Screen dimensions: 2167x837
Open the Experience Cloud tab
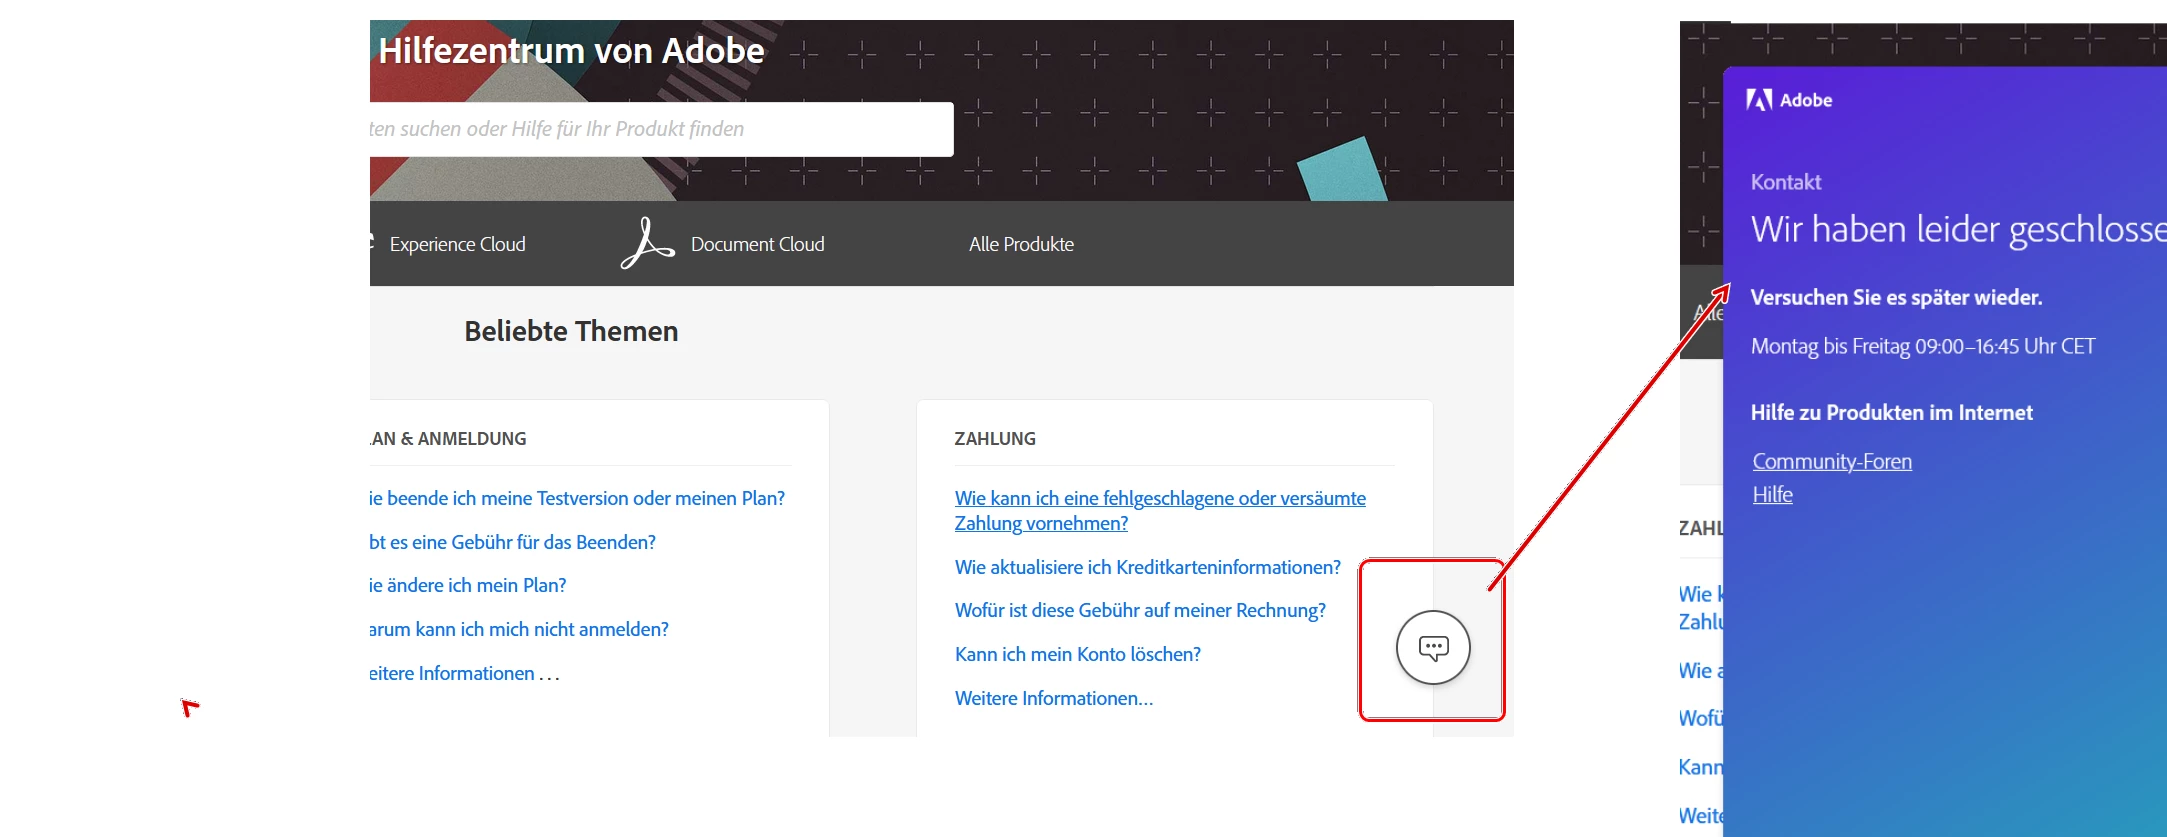(x=457, y=244)
